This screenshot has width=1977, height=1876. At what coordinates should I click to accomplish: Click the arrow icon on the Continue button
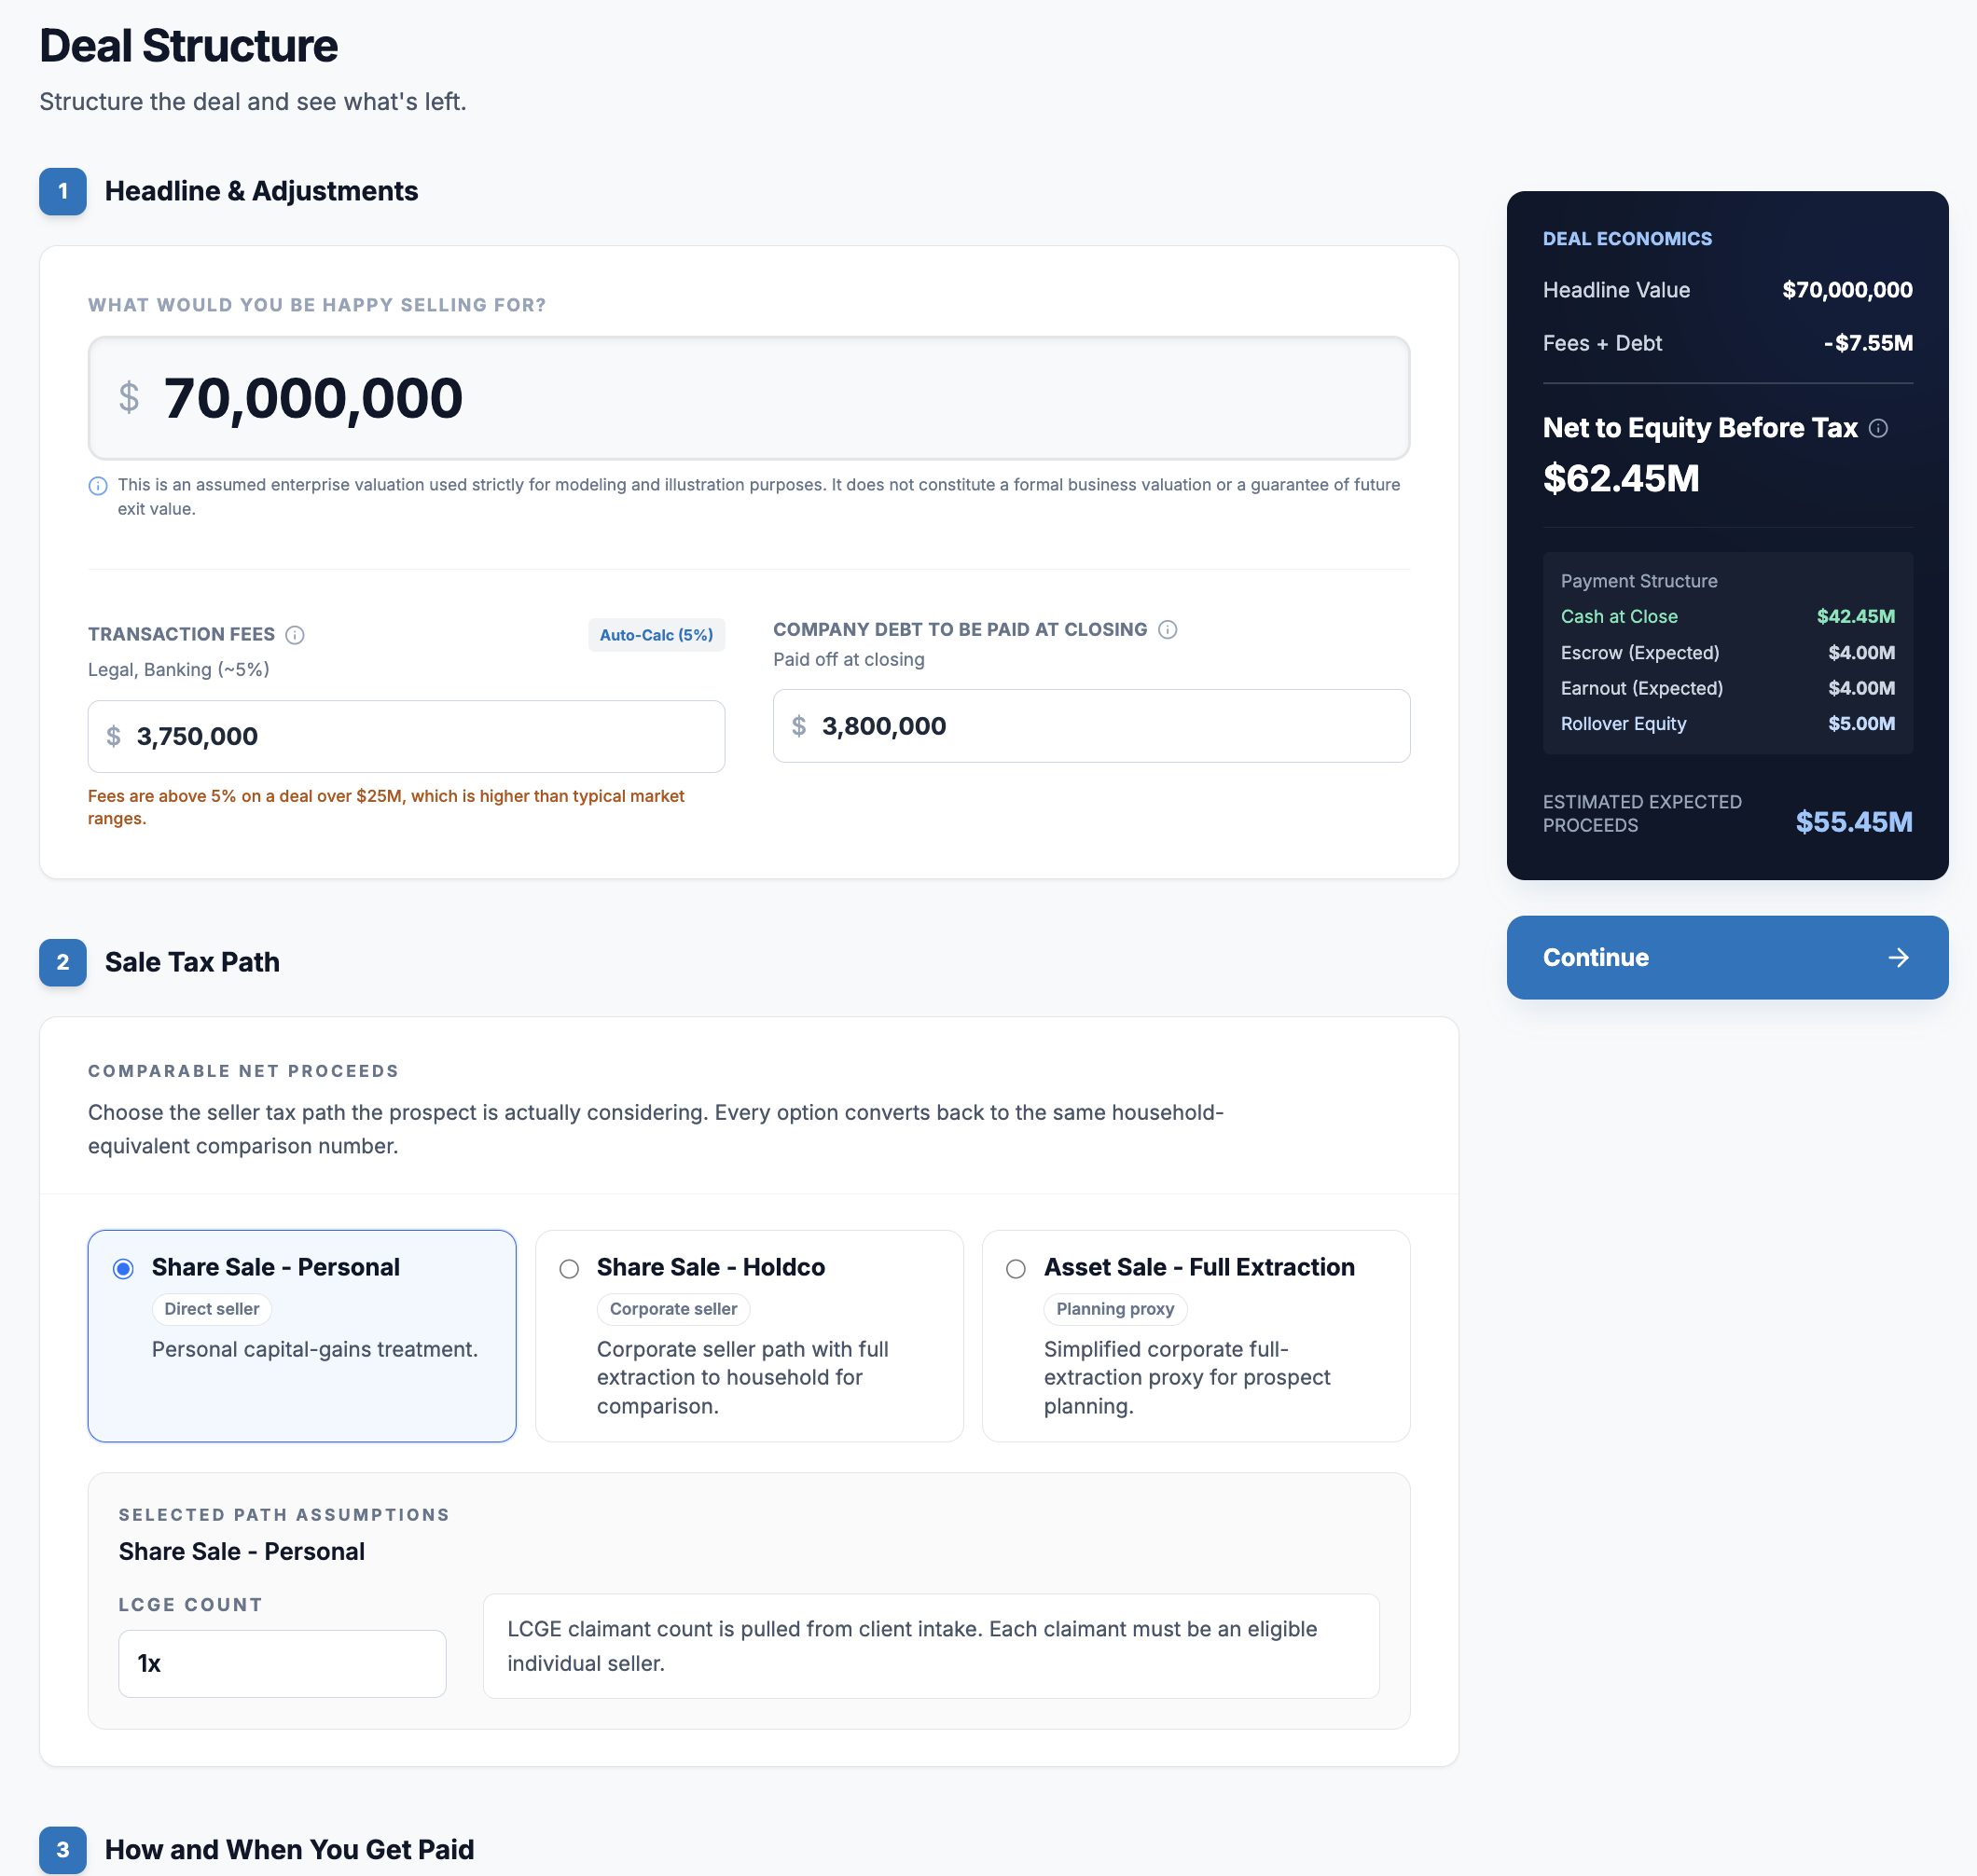click(x=1899, y=957)
